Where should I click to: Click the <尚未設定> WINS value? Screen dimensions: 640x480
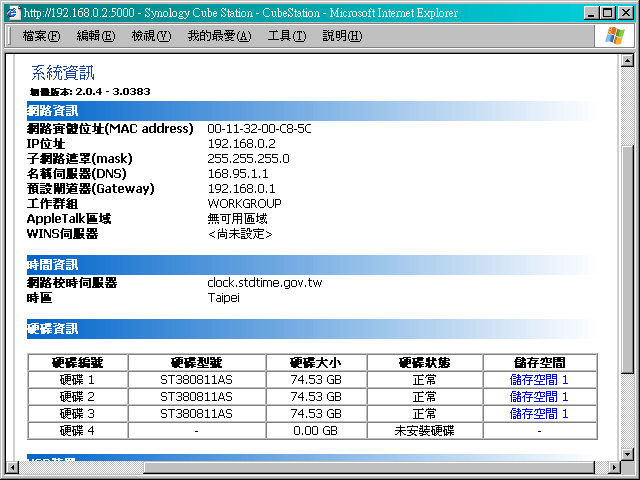point(240,234)
